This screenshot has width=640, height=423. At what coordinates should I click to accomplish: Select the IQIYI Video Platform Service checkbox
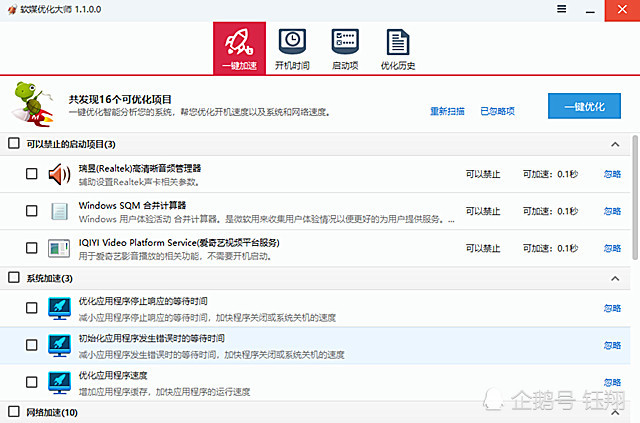coord(31,248)
